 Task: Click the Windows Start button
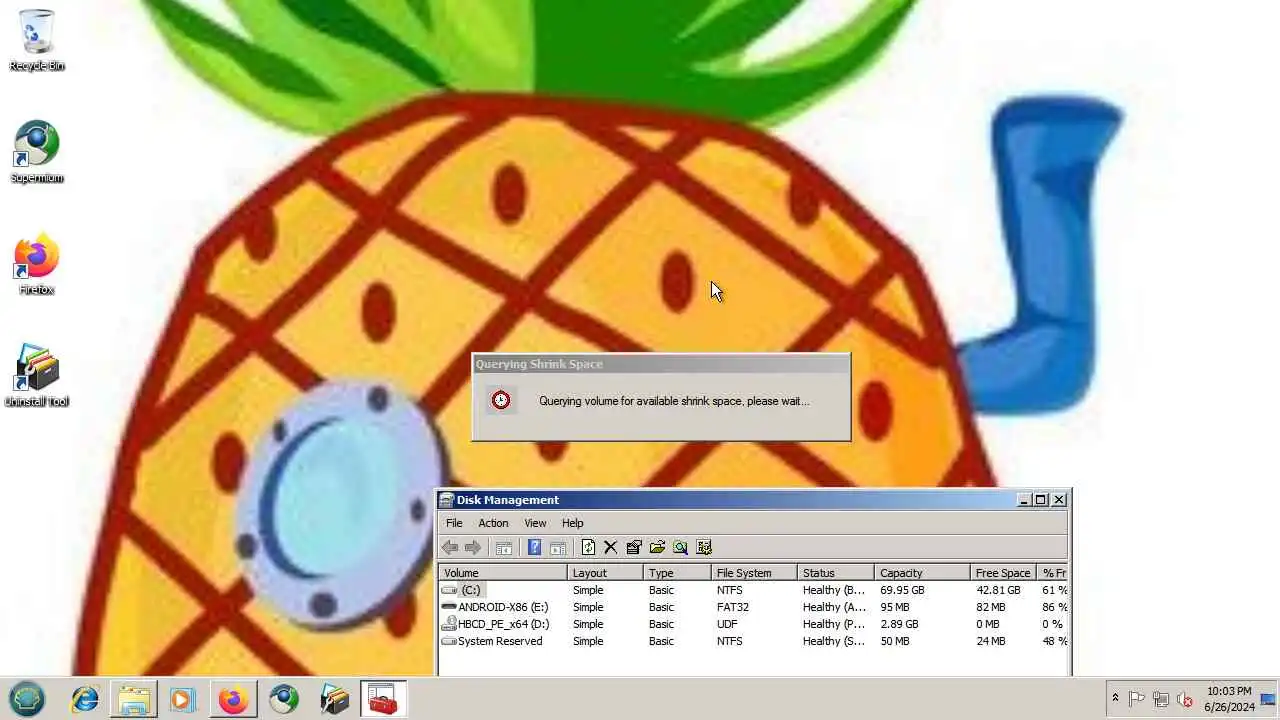(27, 699)
